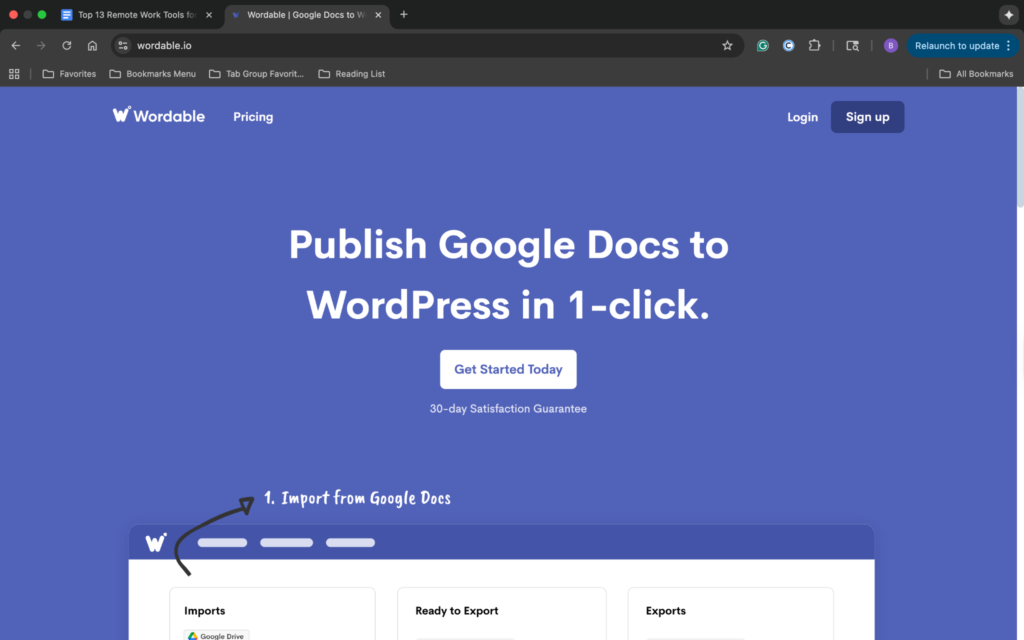1024x640 pixels.
Task: Click the W logo in demo app bar
Action: click(155, 542)
